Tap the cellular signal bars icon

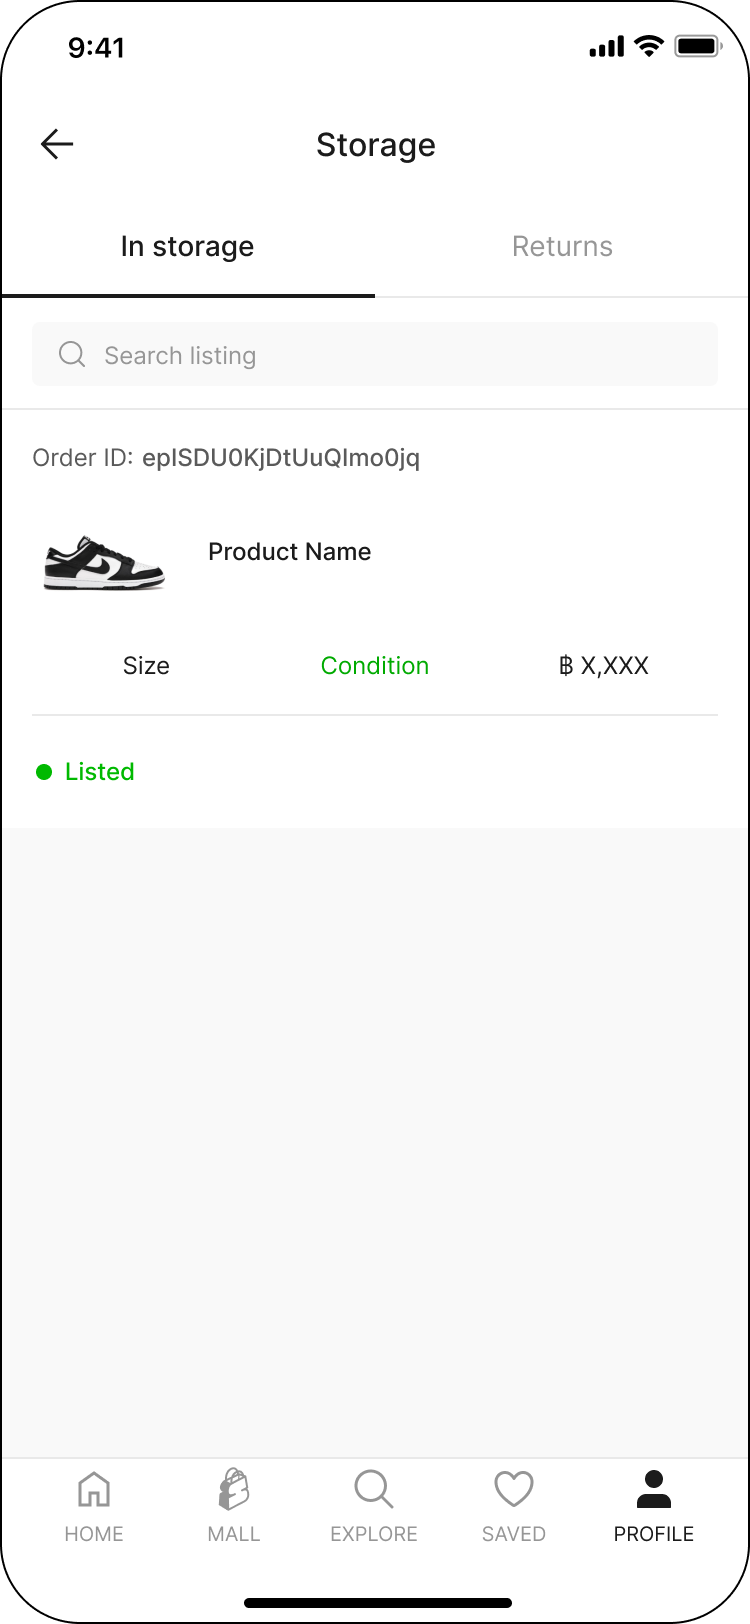(606, 46)
